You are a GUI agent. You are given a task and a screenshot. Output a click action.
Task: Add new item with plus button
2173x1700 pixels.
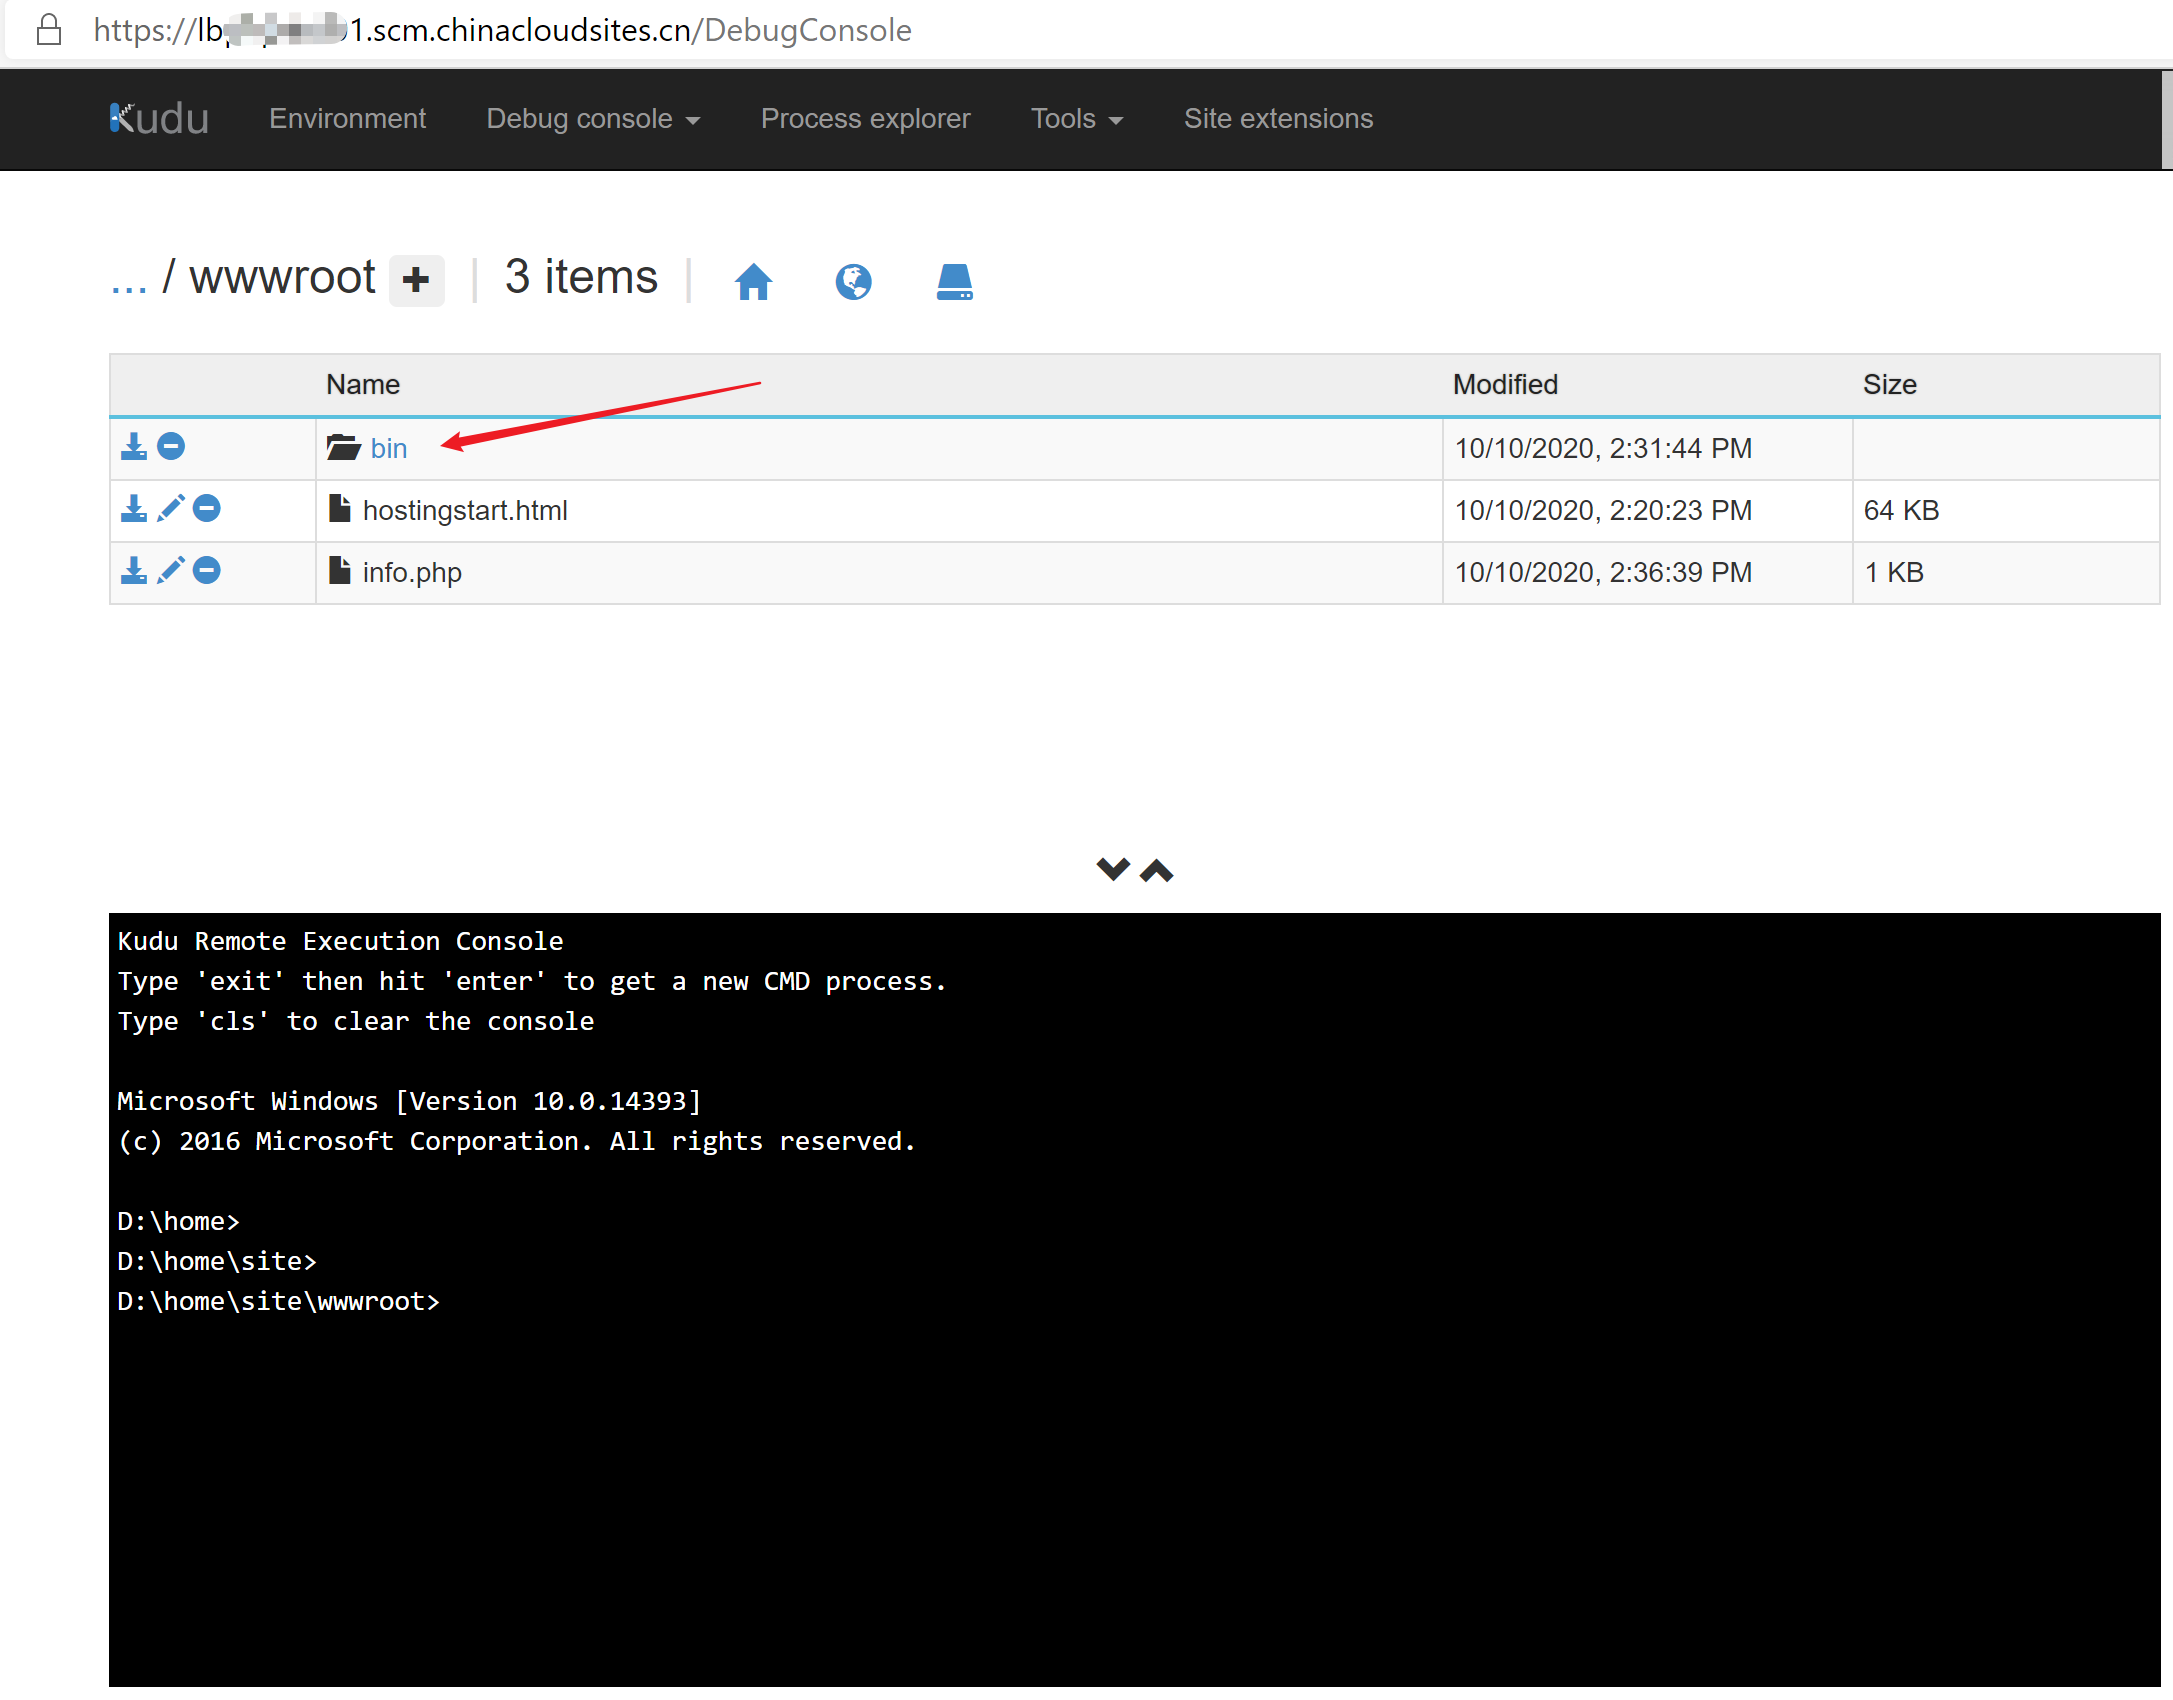tap(416, 280)
